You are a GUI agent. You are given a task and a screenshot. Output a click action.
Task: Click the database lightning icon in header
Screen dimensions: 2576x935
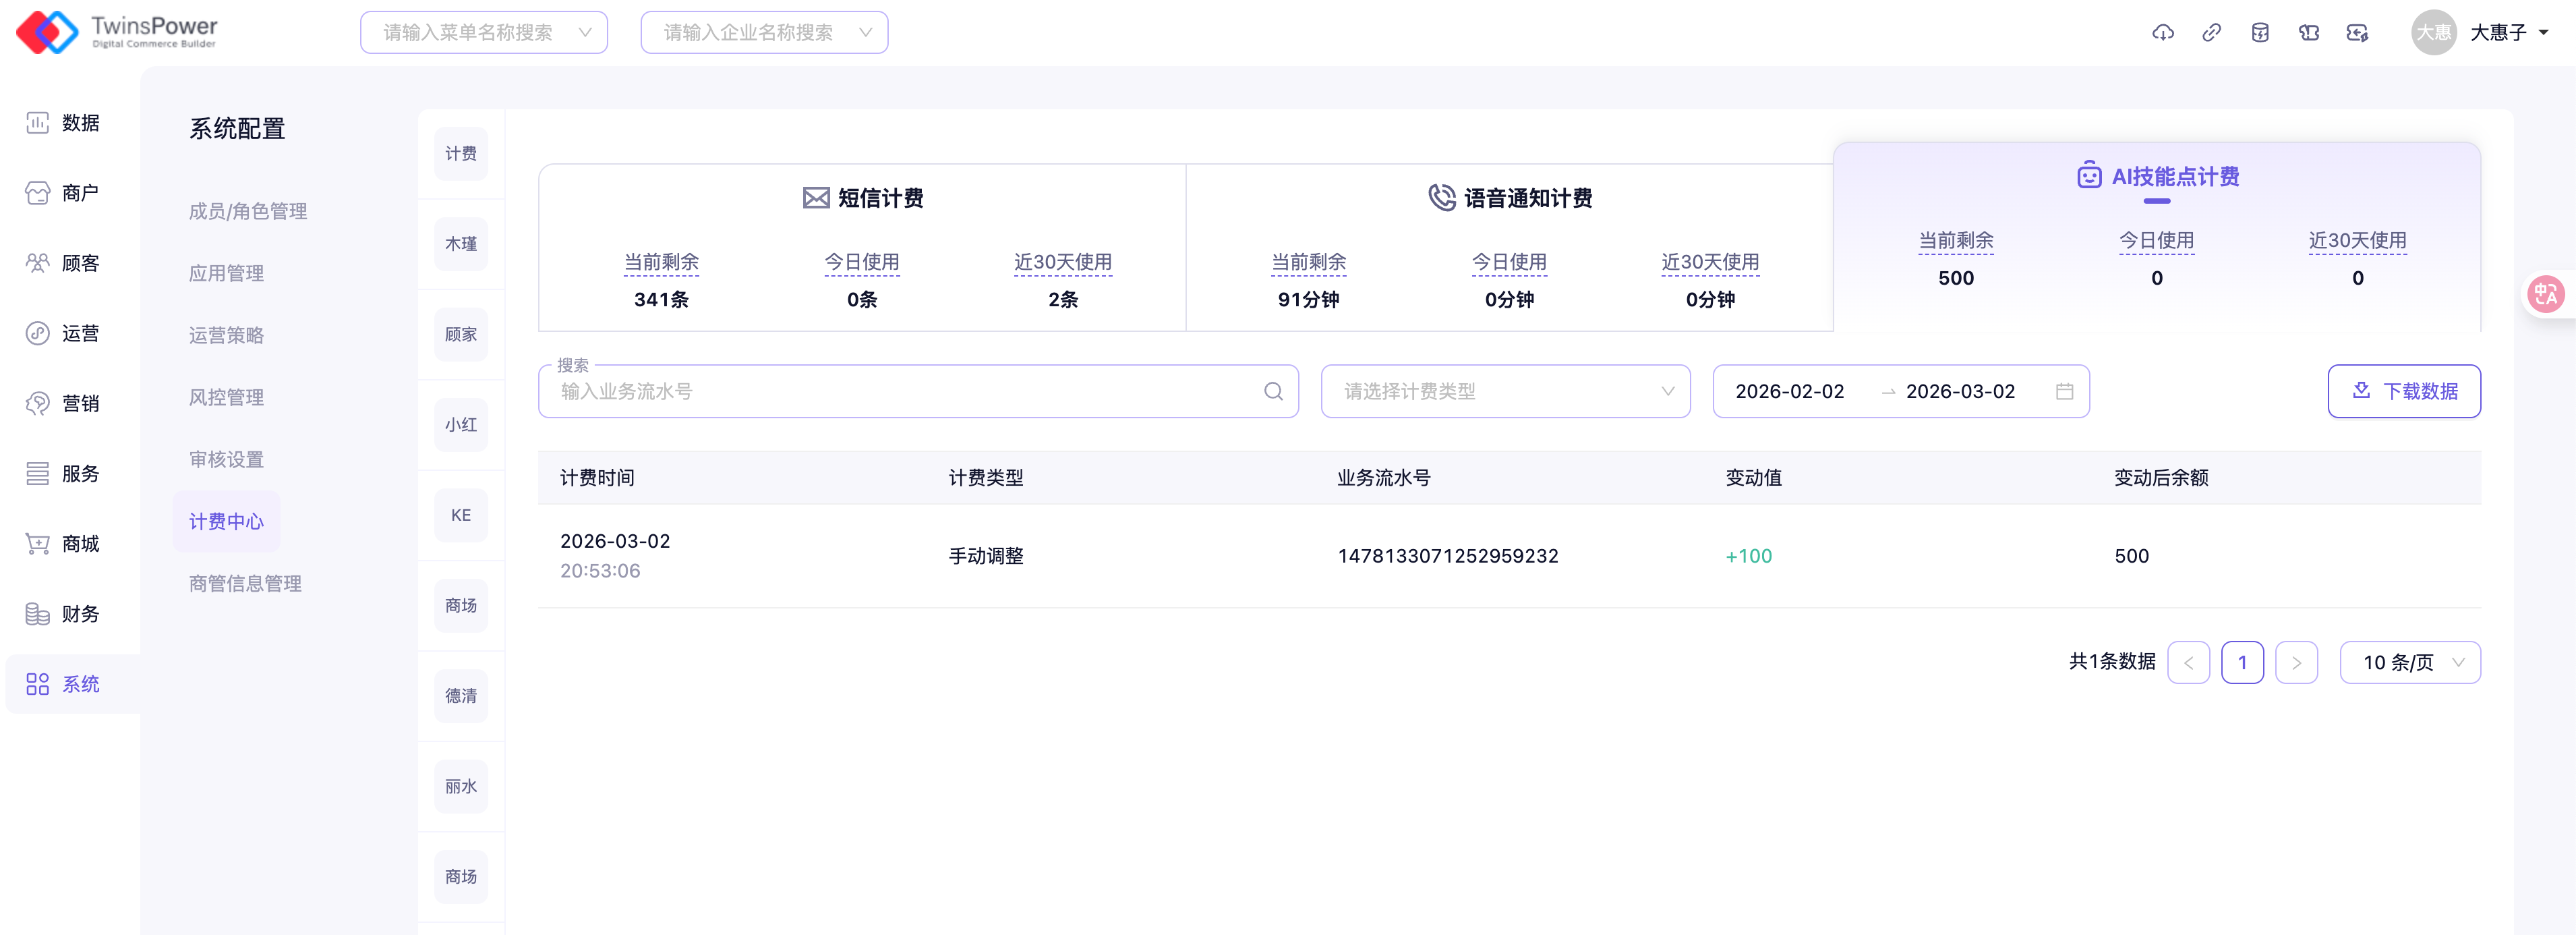(x=2259, y=33)
